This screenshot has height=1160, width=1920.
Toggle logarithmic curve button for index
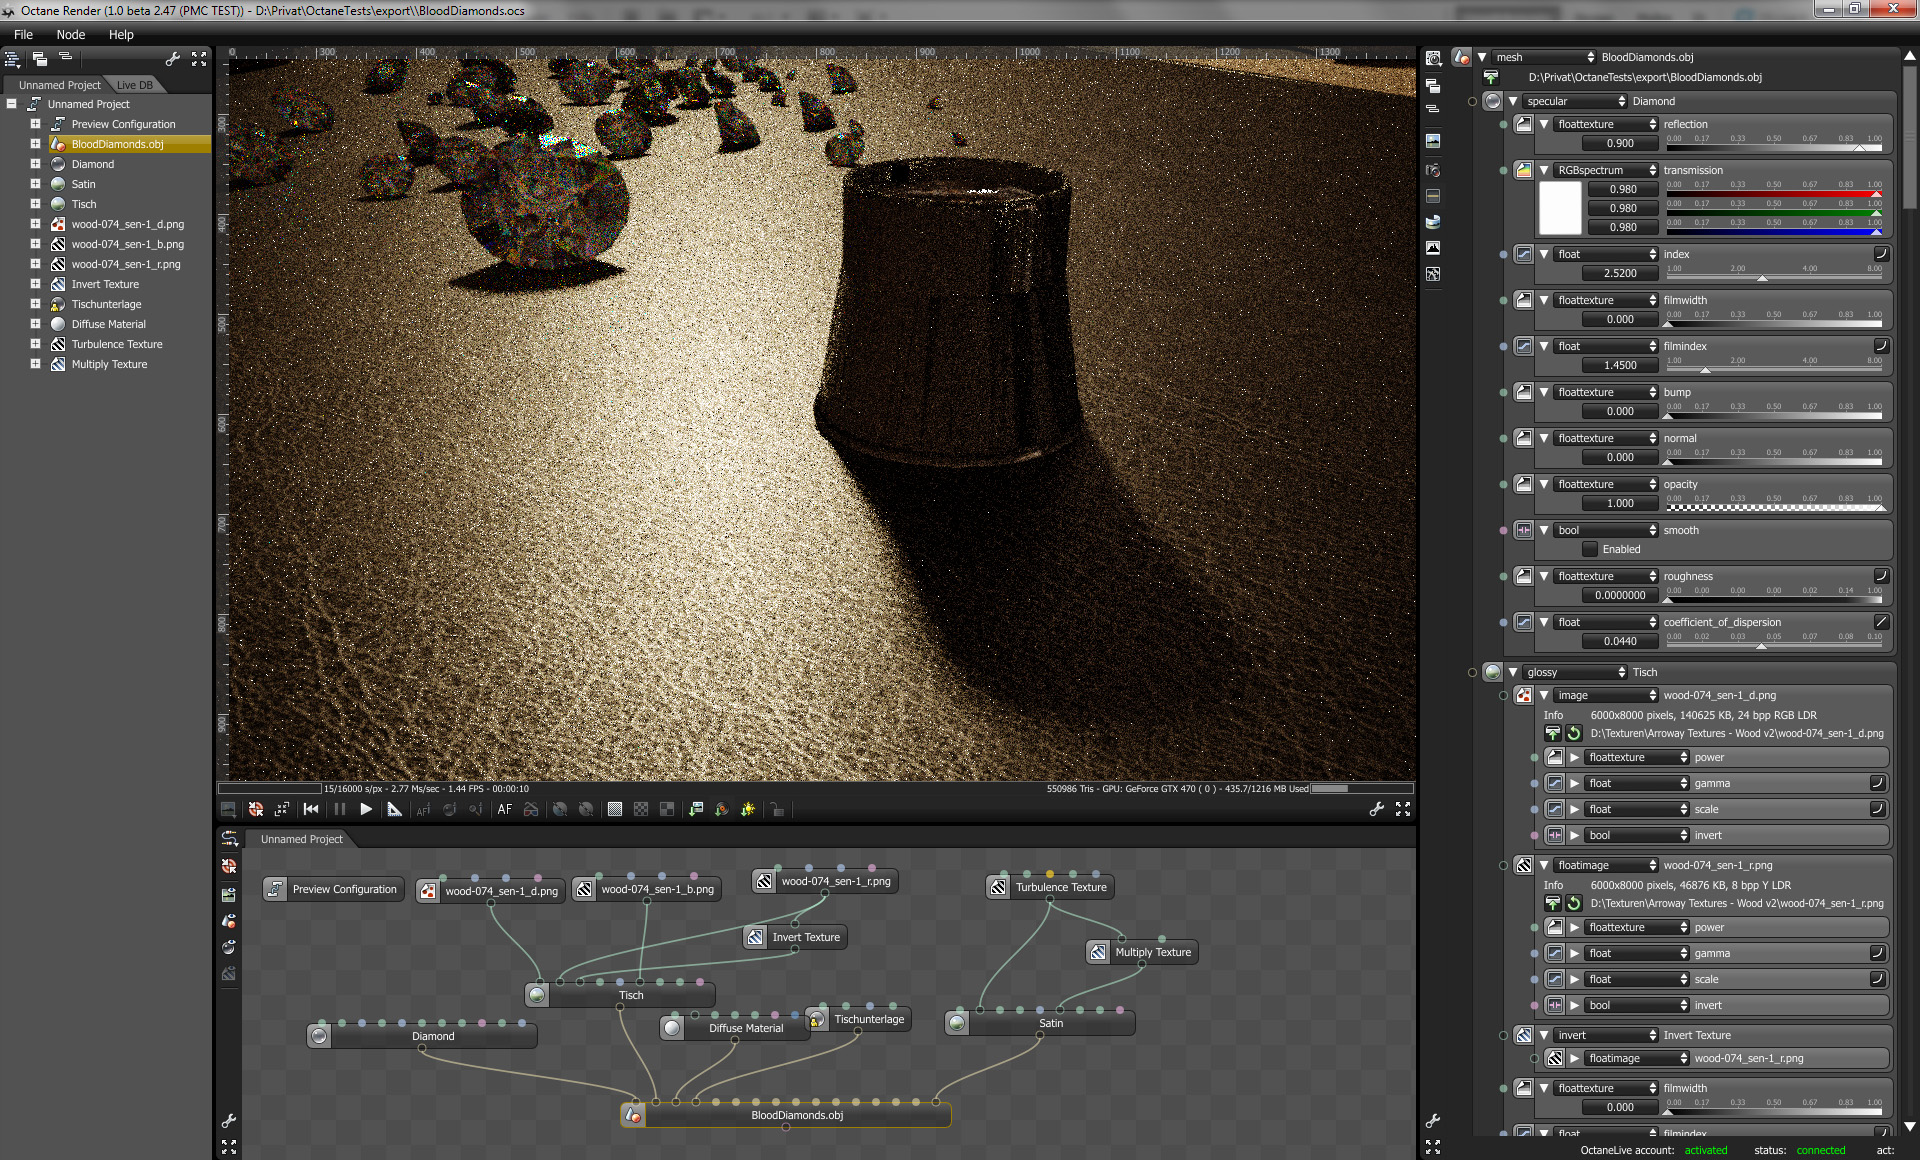[x=1880, y=254]
